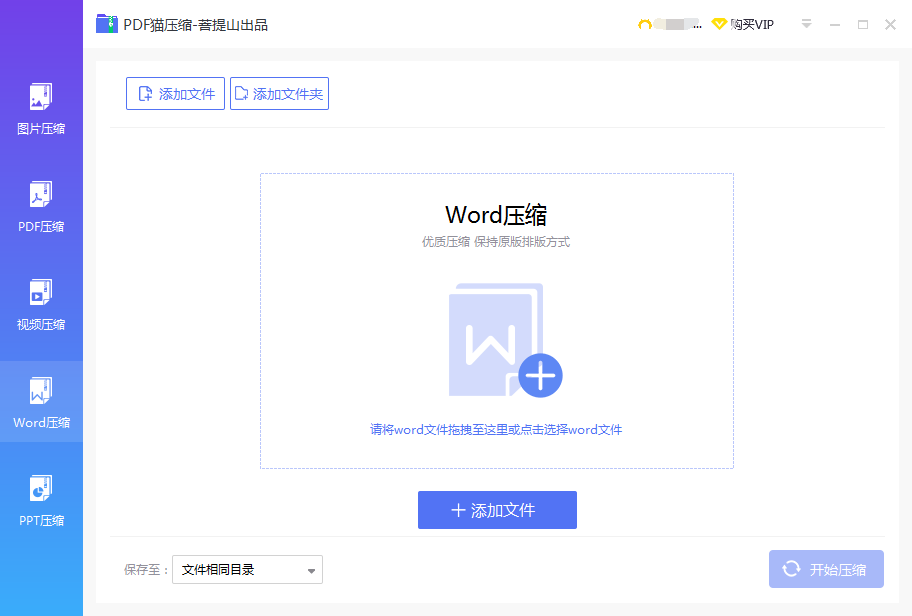Viewport: 912px width, 616px height.
Task: Click the Word压缩 heading in the drop area
Action: coord(496,215)
